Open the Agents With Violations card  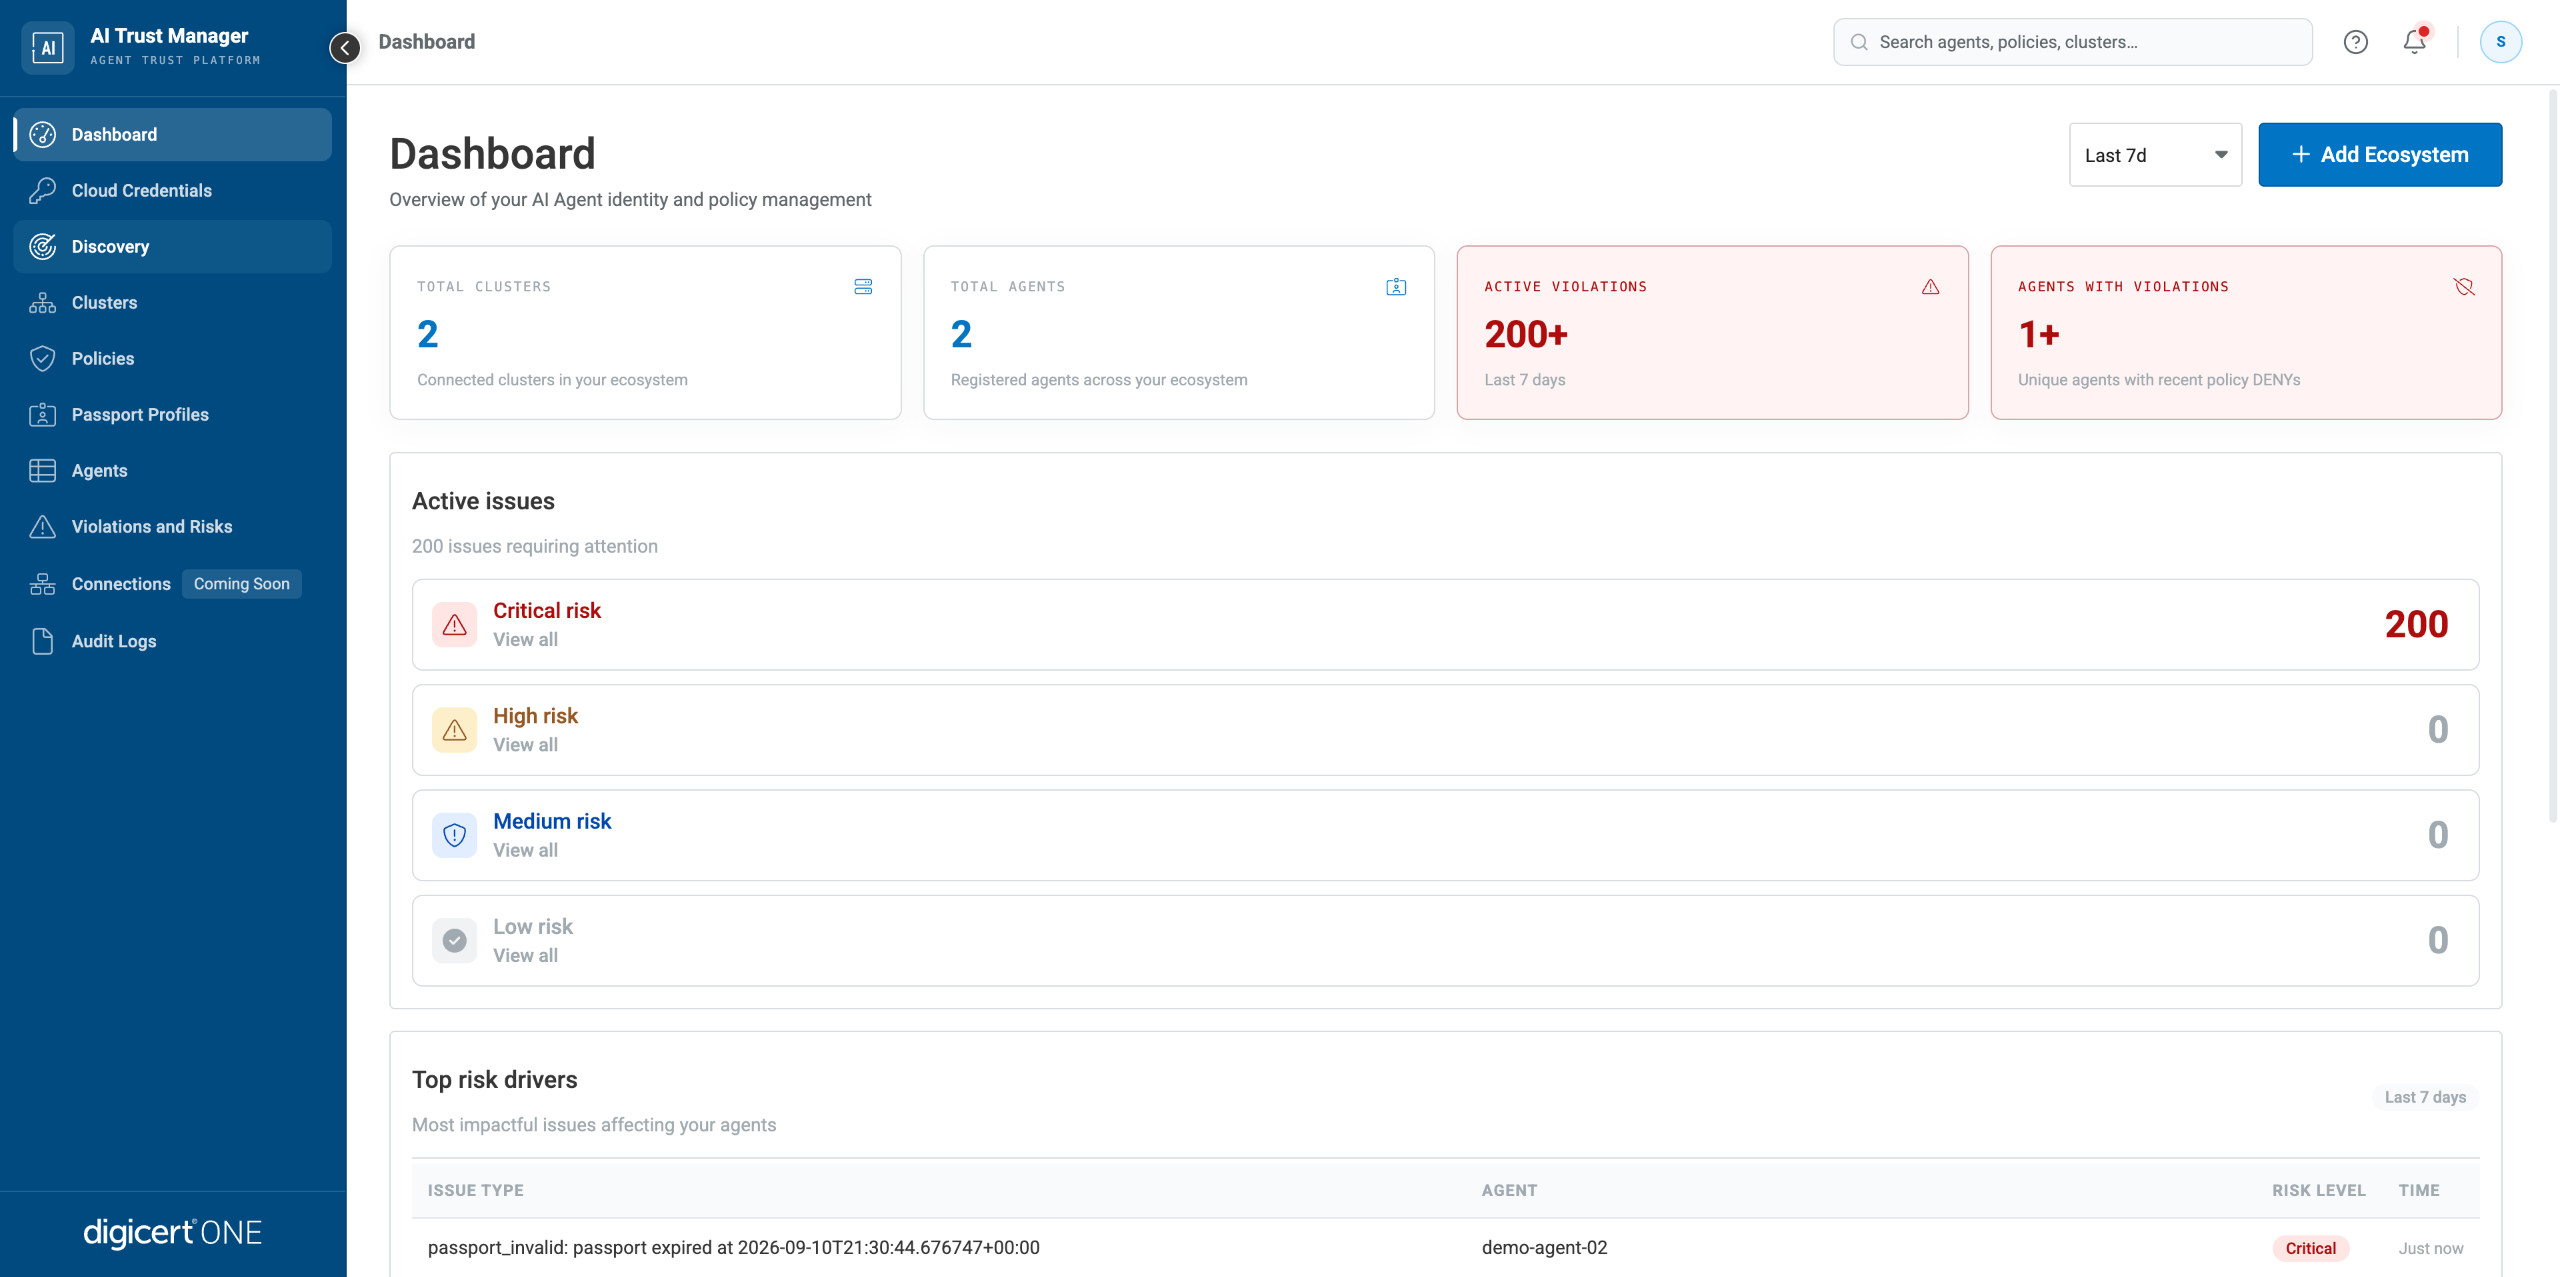pos(2246,332)
